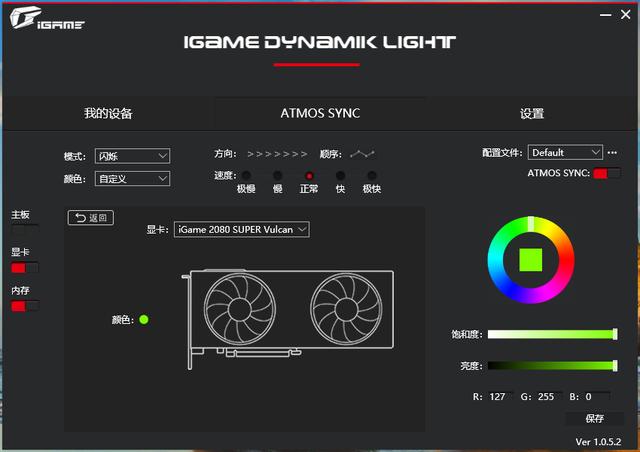Image resolution: width=640 pixels, height=452 pixels.
Task: Toggle the ATMOS SYNC switch
Action: [607, 173]
